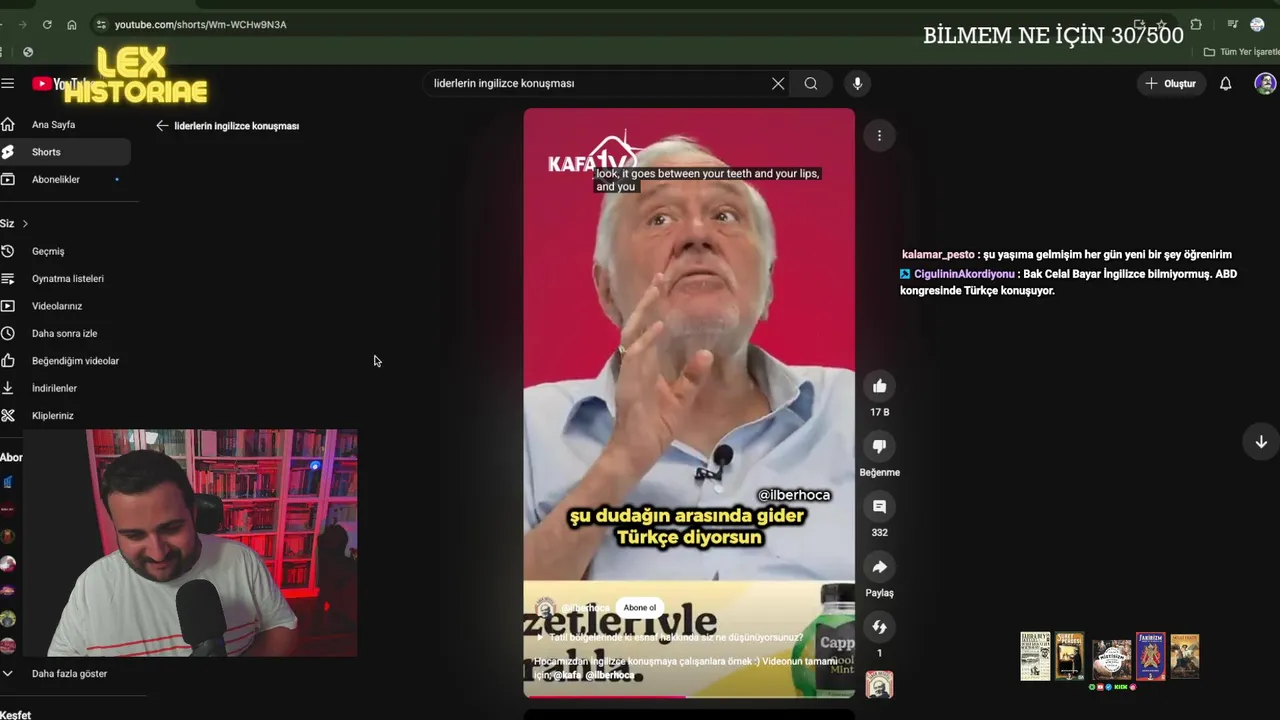The width and height of the screenshot is (1280, 720).
Task: Like the Short with thumbs up
Action: point(879,386)
